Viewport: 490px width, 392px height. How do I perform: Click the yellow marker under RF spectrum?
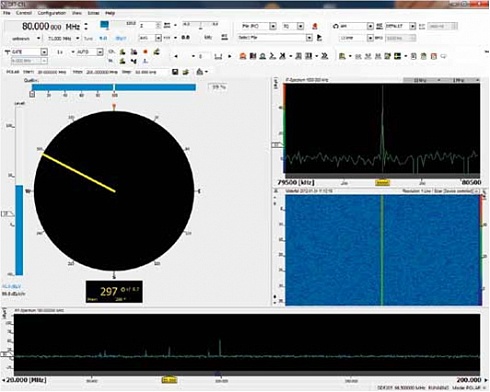pyautogui.click(x=169, y=380)
